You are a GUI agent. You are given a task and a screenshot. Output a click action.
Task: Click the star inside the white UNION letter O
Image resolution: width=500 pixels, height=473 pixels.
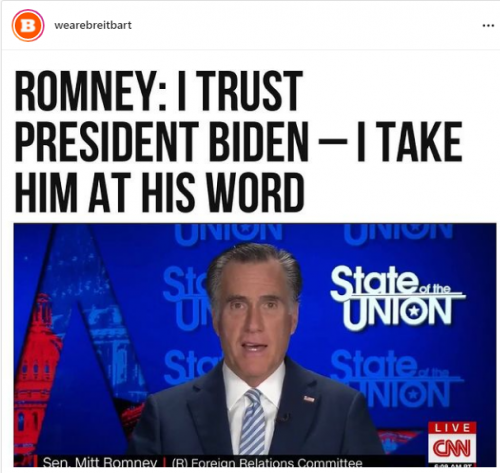pyautogui.click(x=414, y=311)
